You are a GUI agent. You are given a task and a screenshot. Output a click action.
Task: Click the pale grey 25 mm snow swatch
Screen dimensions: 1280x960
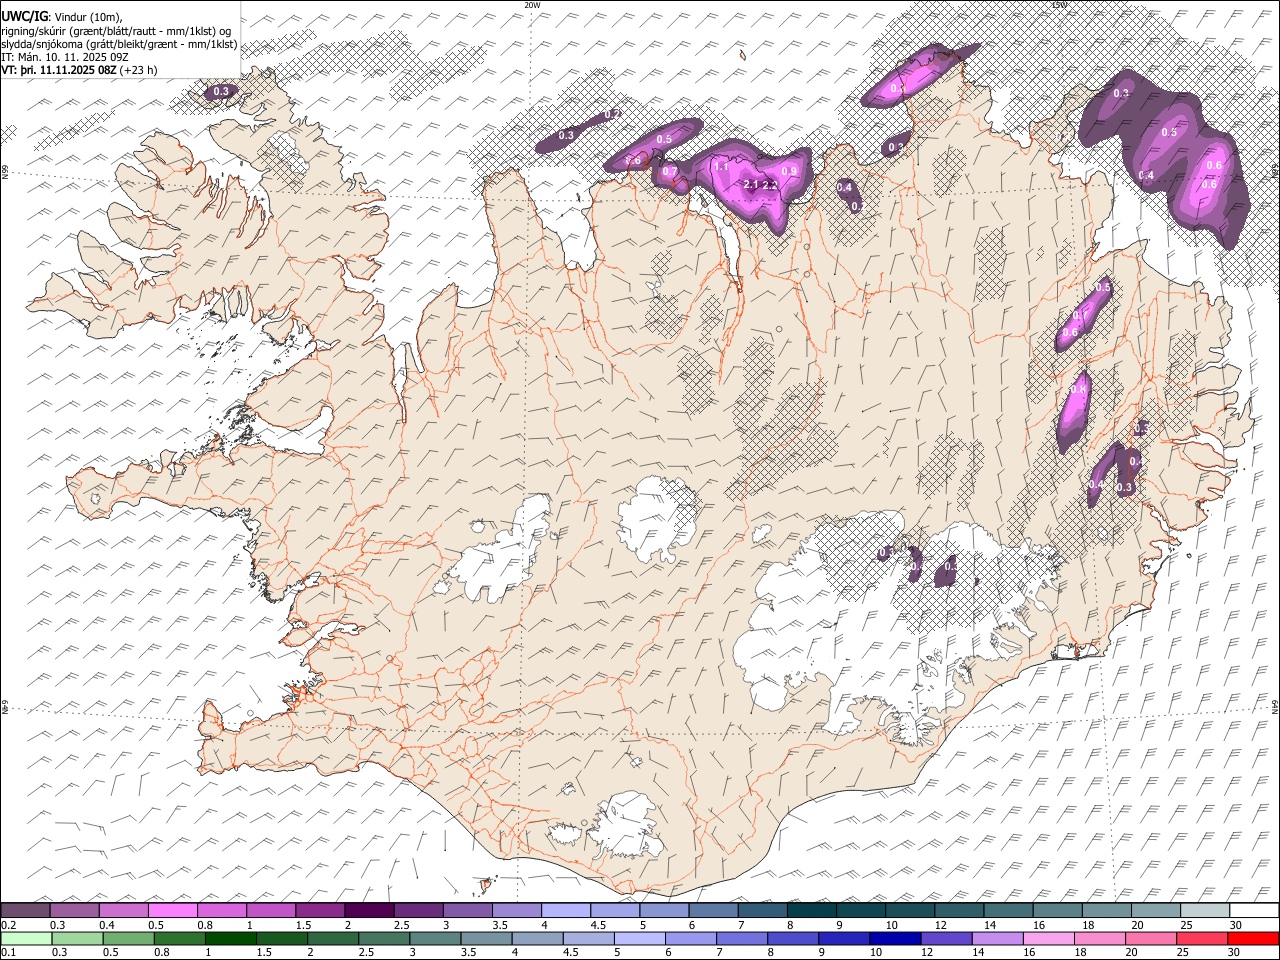[x=1205, y=910]
